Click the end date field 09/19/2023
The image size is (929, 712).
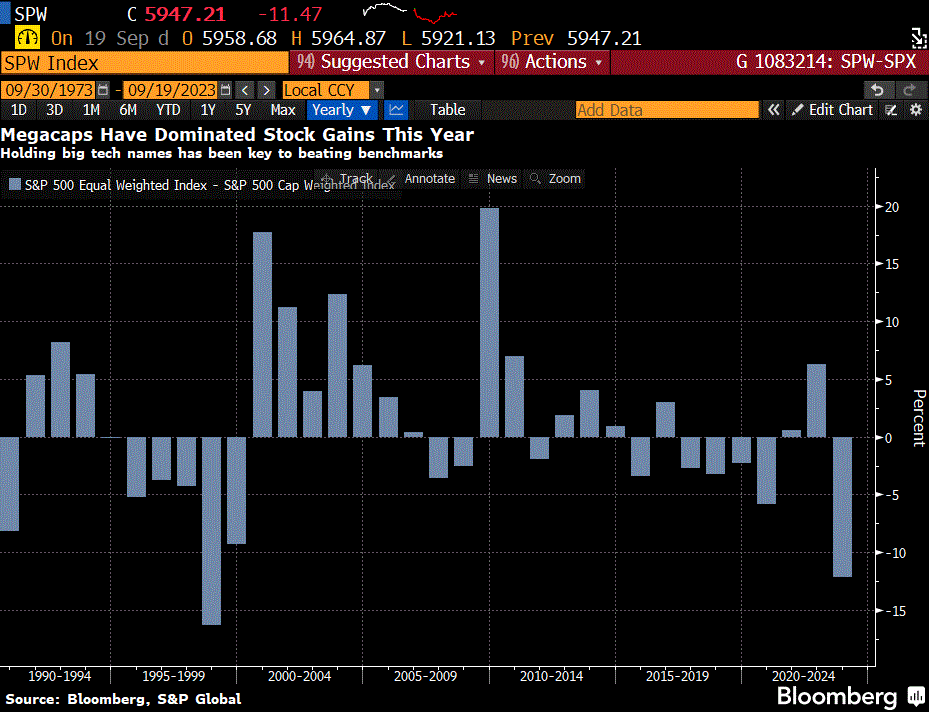point(172,90)
